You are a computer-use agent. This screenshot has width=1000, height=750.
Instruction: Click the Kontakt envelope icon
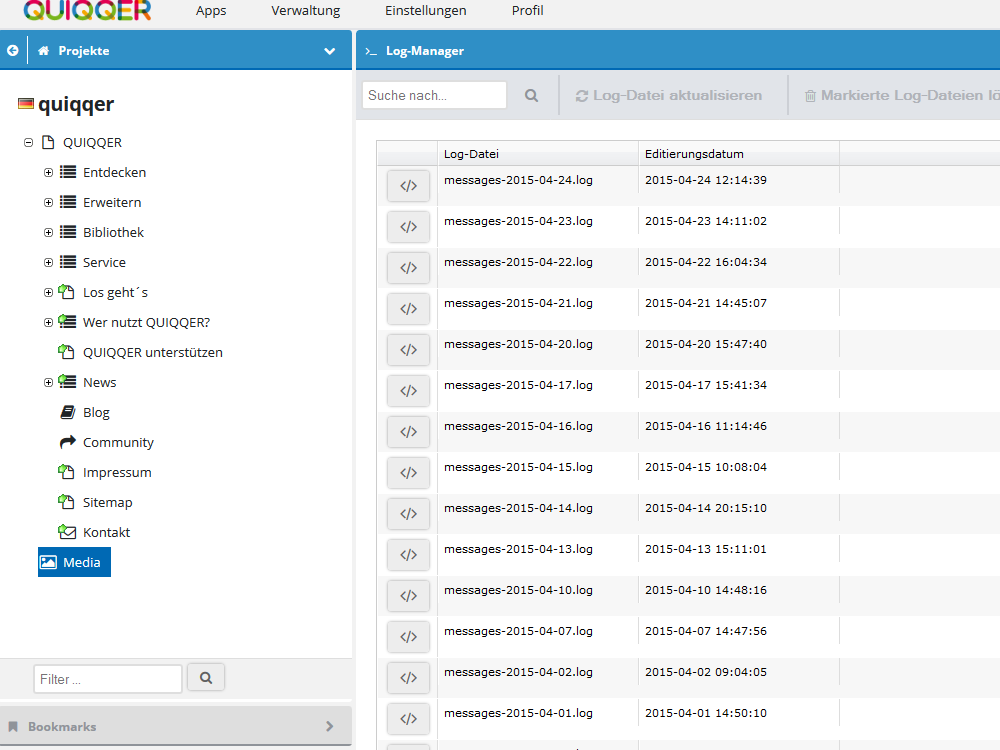pos(67,531)
